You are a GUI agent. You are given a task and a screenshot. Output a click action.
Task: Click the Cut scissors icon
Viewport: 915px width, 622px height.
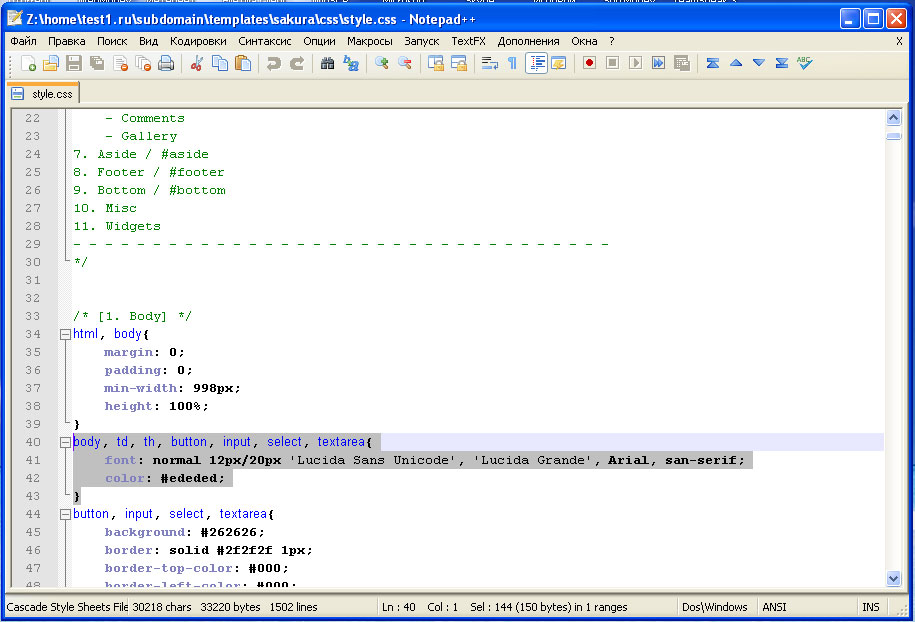pos(197,63)
